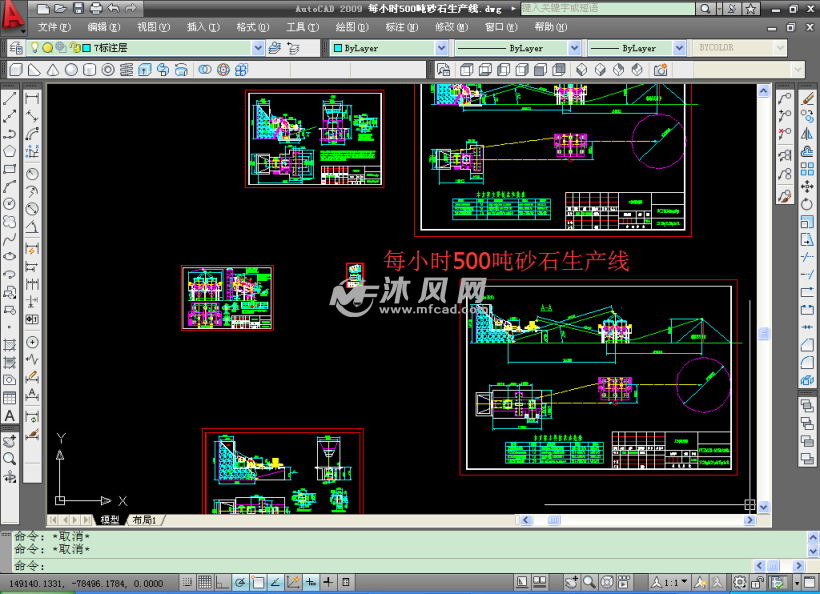This screenshot has height=594, width=820.
Task: Toggle Snap mode in status bar
Action: coord(187,582)
